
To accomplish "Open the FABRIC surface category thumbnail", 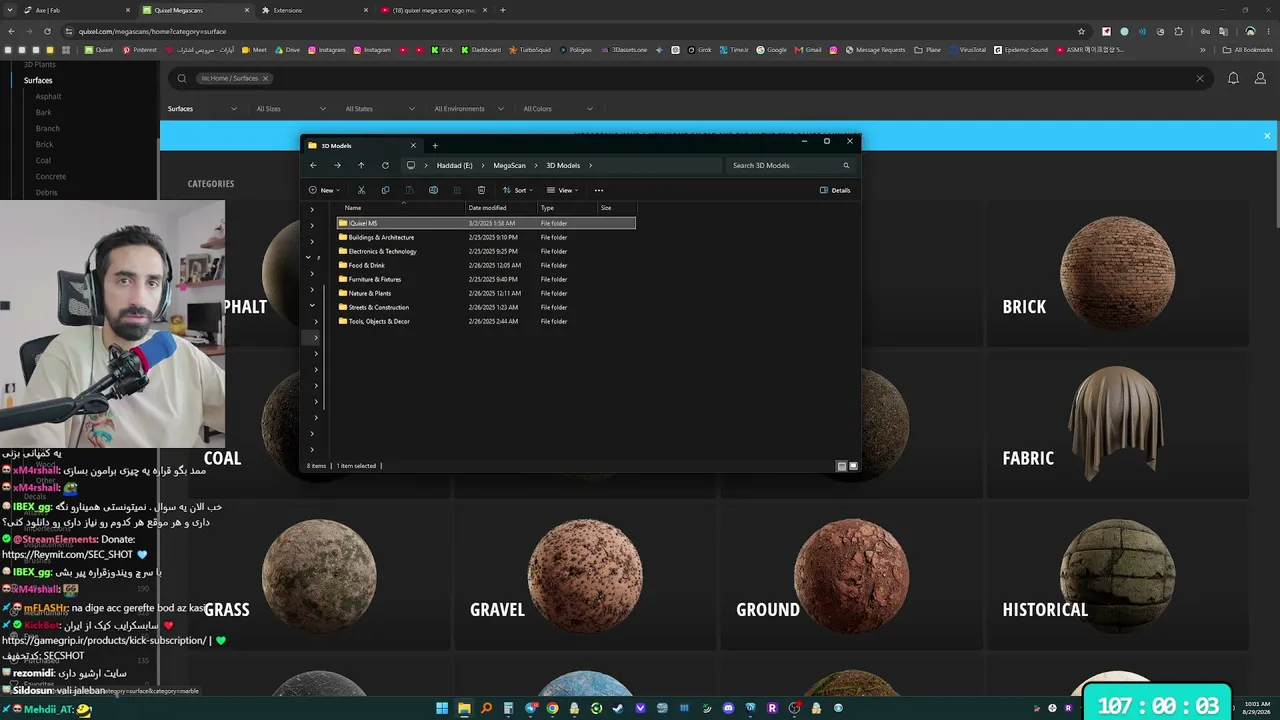I will tap(1118, 425).
